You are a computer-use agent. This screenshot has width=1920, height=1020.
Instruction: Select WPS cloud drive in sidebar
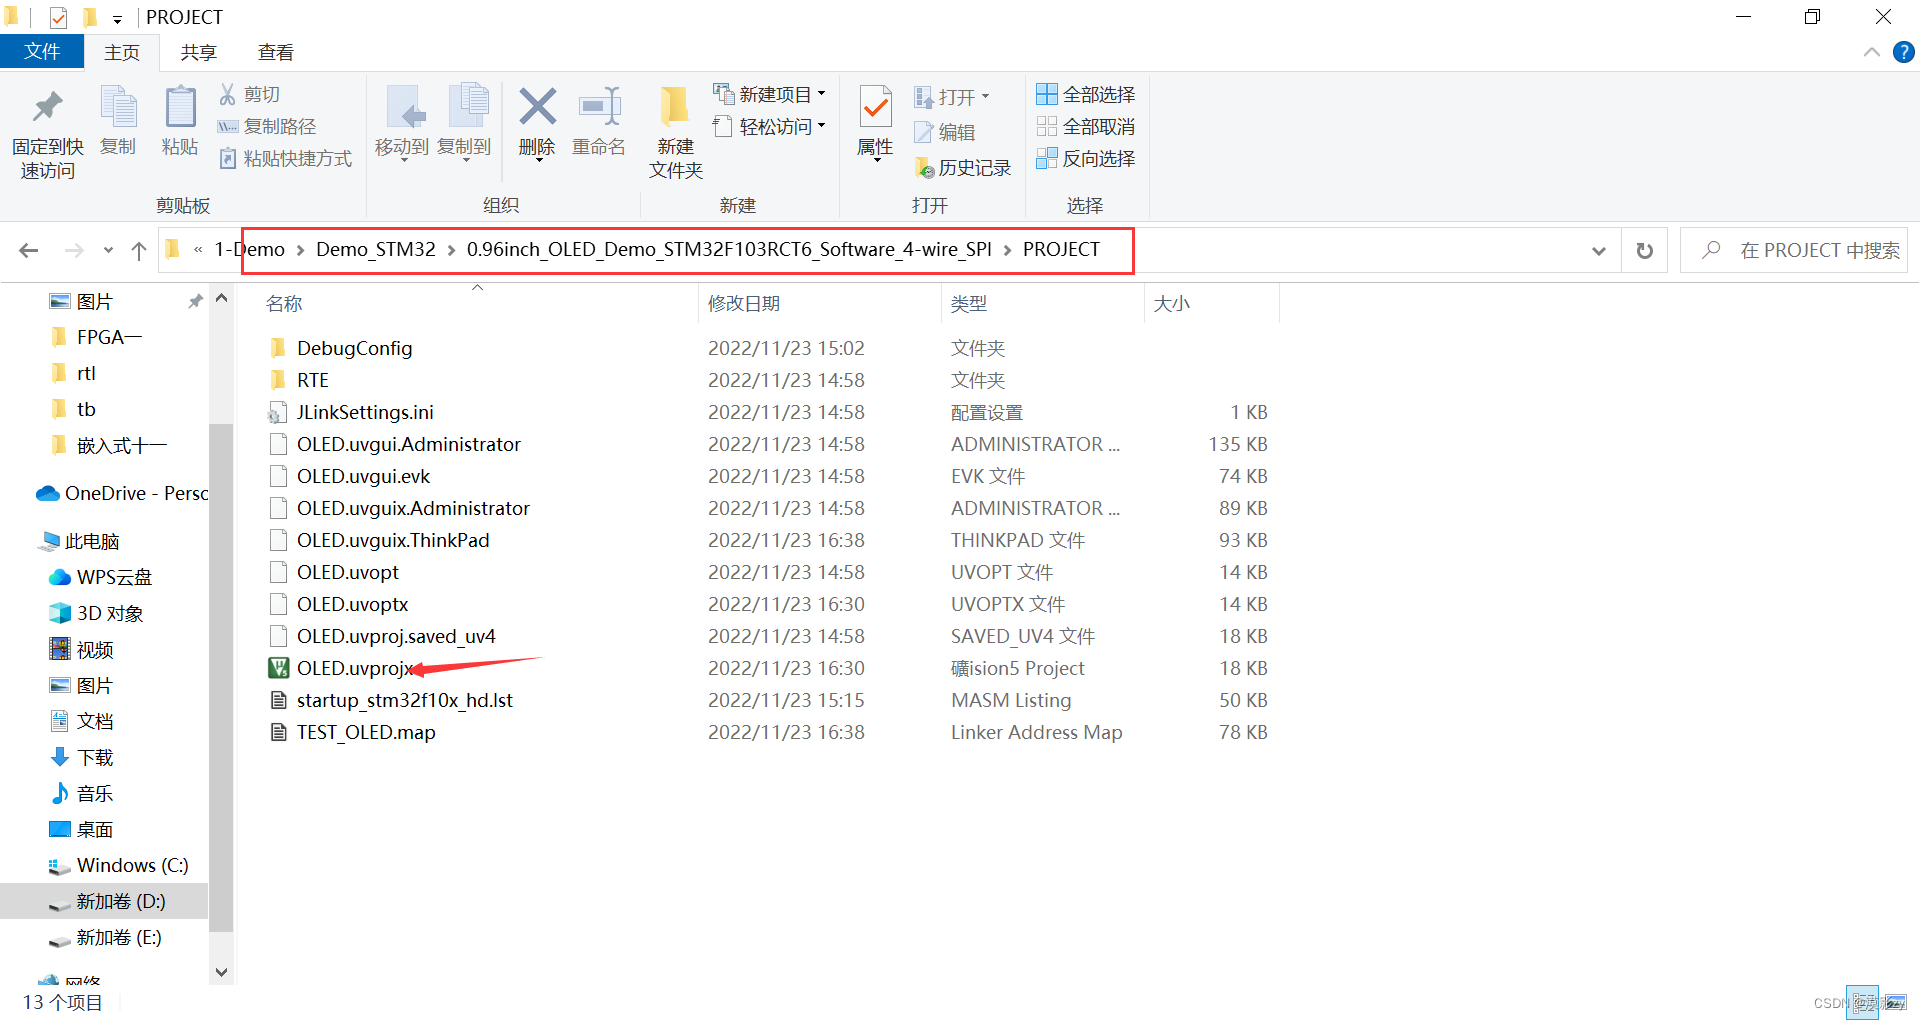point(100,577)
